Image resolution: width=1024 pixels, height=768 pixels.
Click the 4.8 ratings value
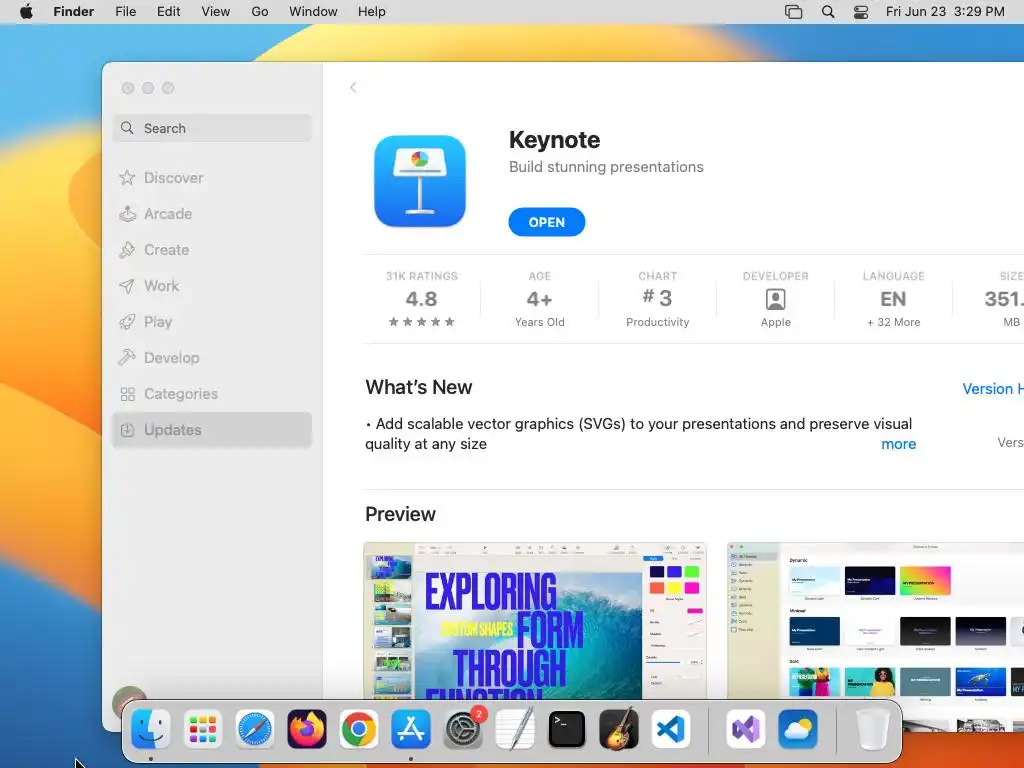tap(421, 299)
